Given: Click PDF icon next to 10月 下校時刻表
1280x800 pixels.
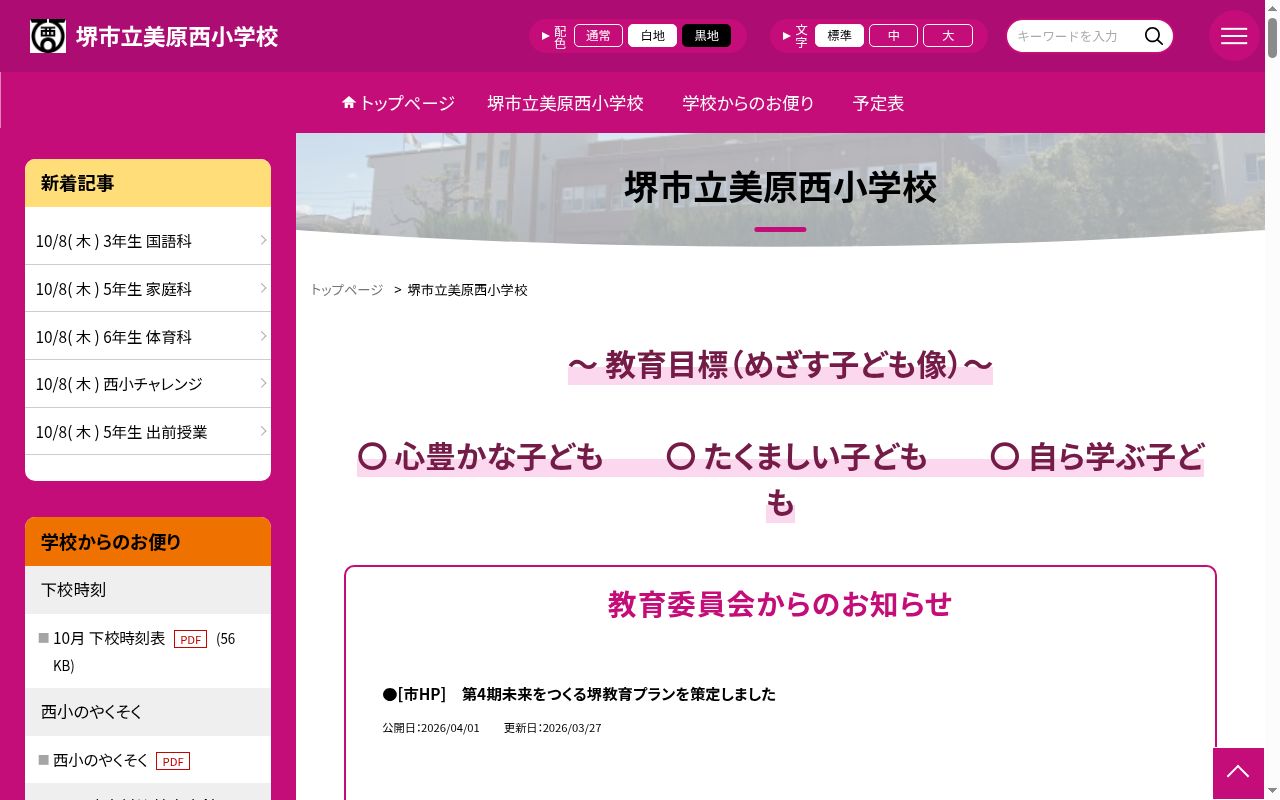Looking at the screenshot, I should pos(190,639).
